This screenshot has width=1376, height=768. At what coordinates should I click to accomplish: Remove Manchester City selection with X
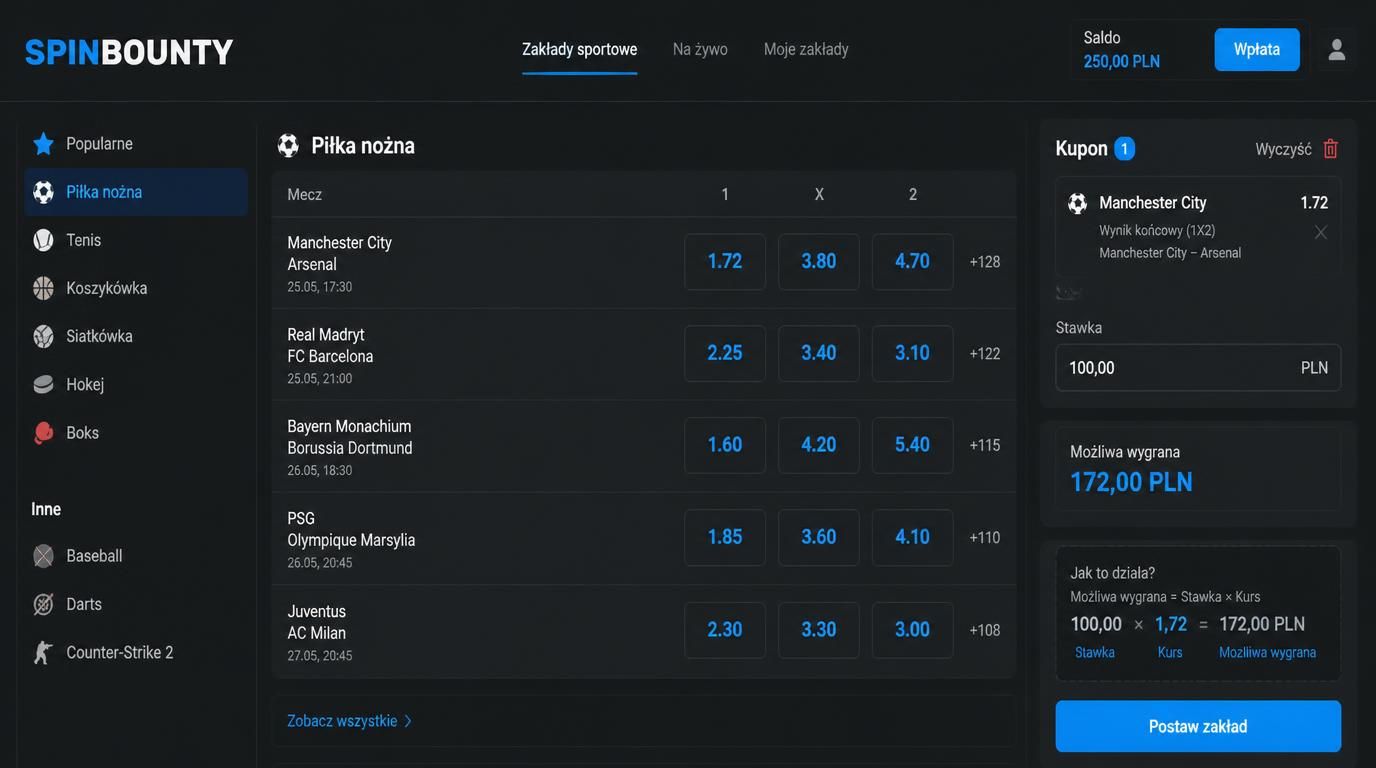1321,232
